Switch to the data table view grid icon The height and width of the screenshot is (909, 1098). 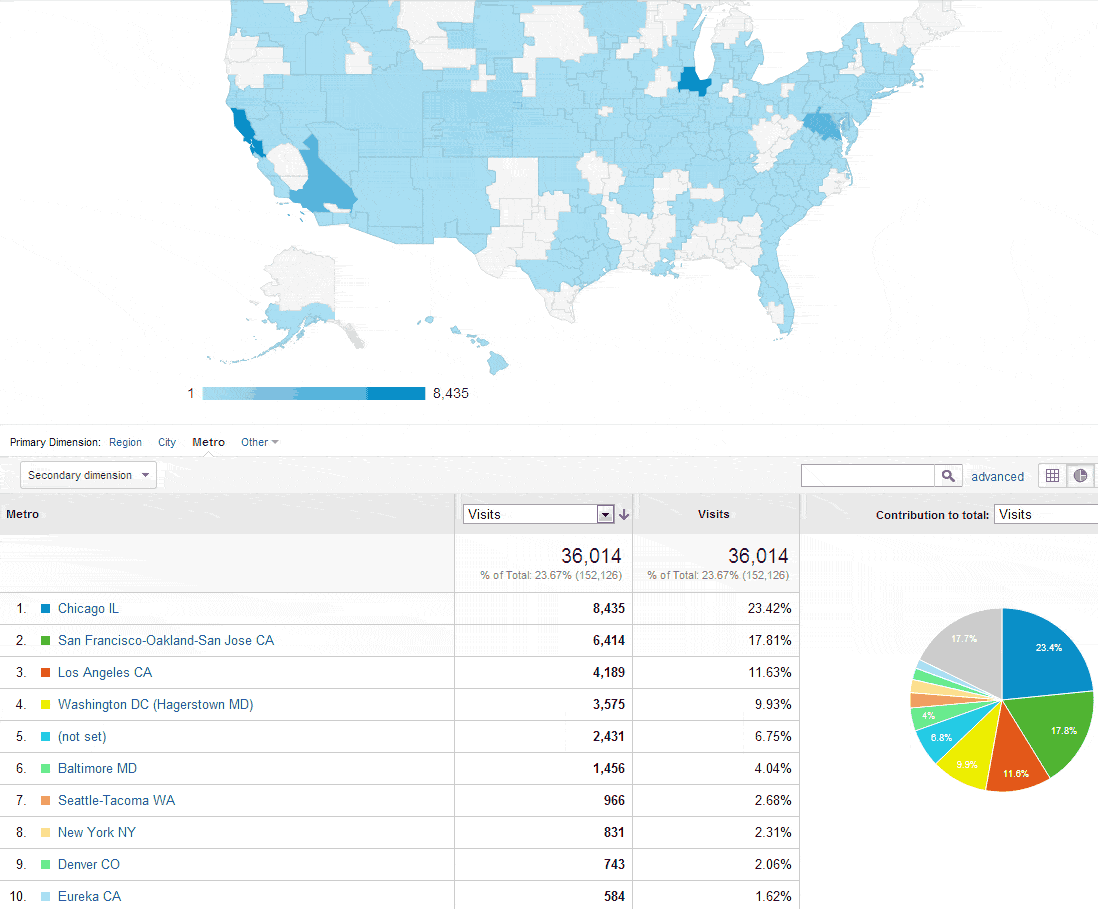1052,475
